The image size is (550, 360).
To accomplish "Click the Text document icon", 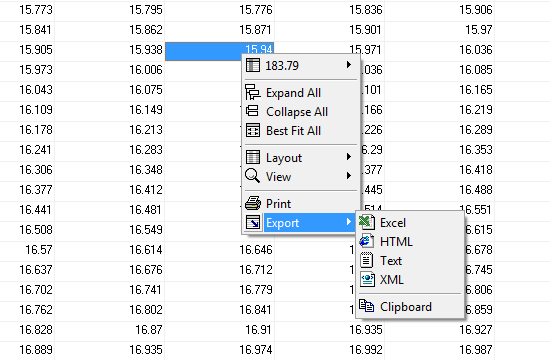I will pyautogui.click(x=367, y=260).
